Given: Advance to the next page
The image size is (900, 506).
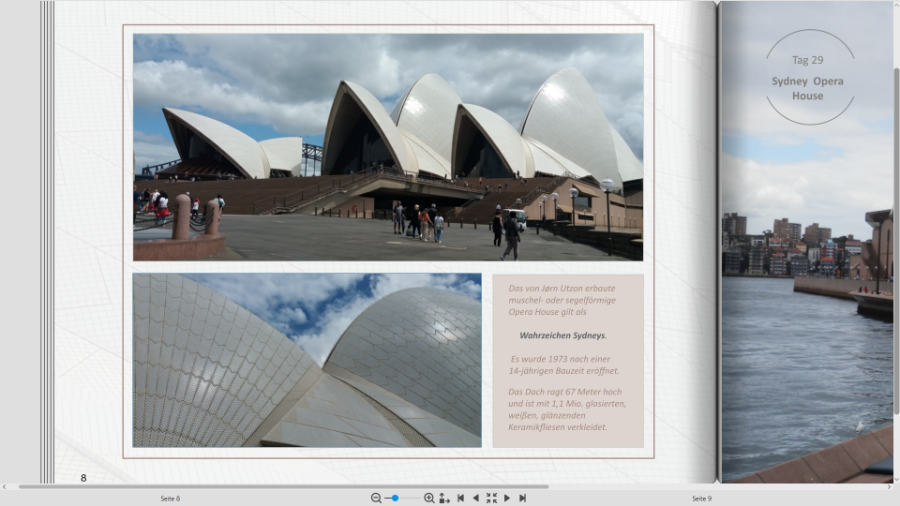Looking at the screenshot, I should 507,498.
